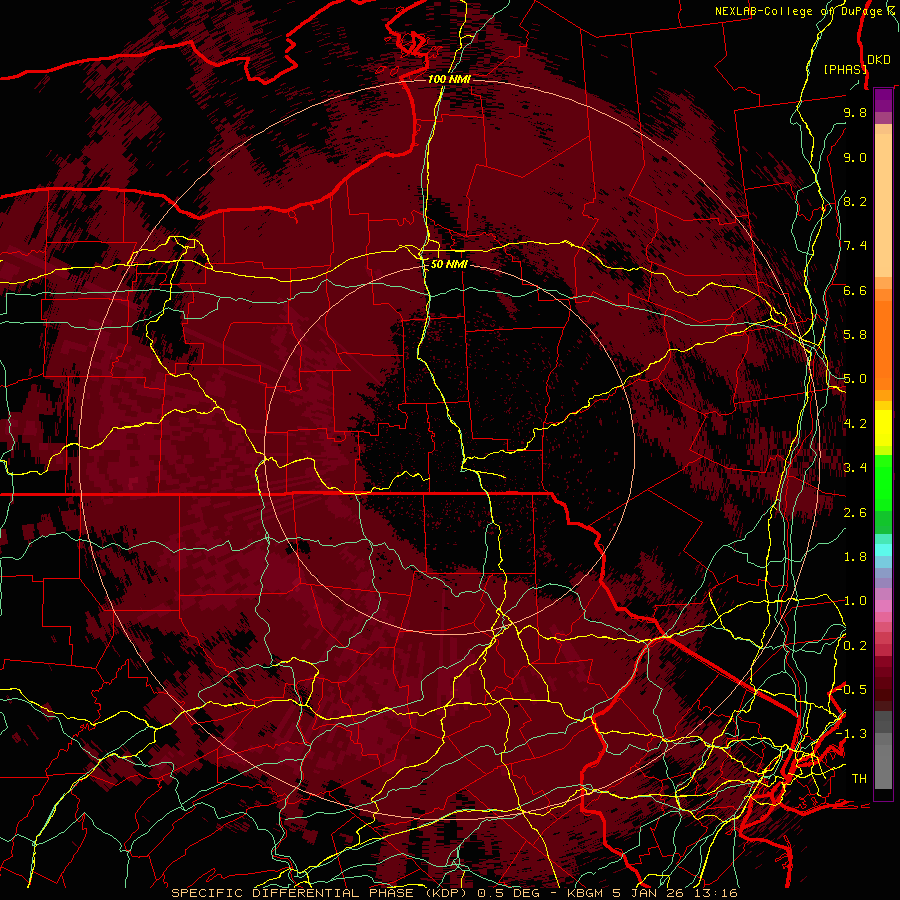
Task: Click the DKD label above the legend
Action: (x=879, y=60)
